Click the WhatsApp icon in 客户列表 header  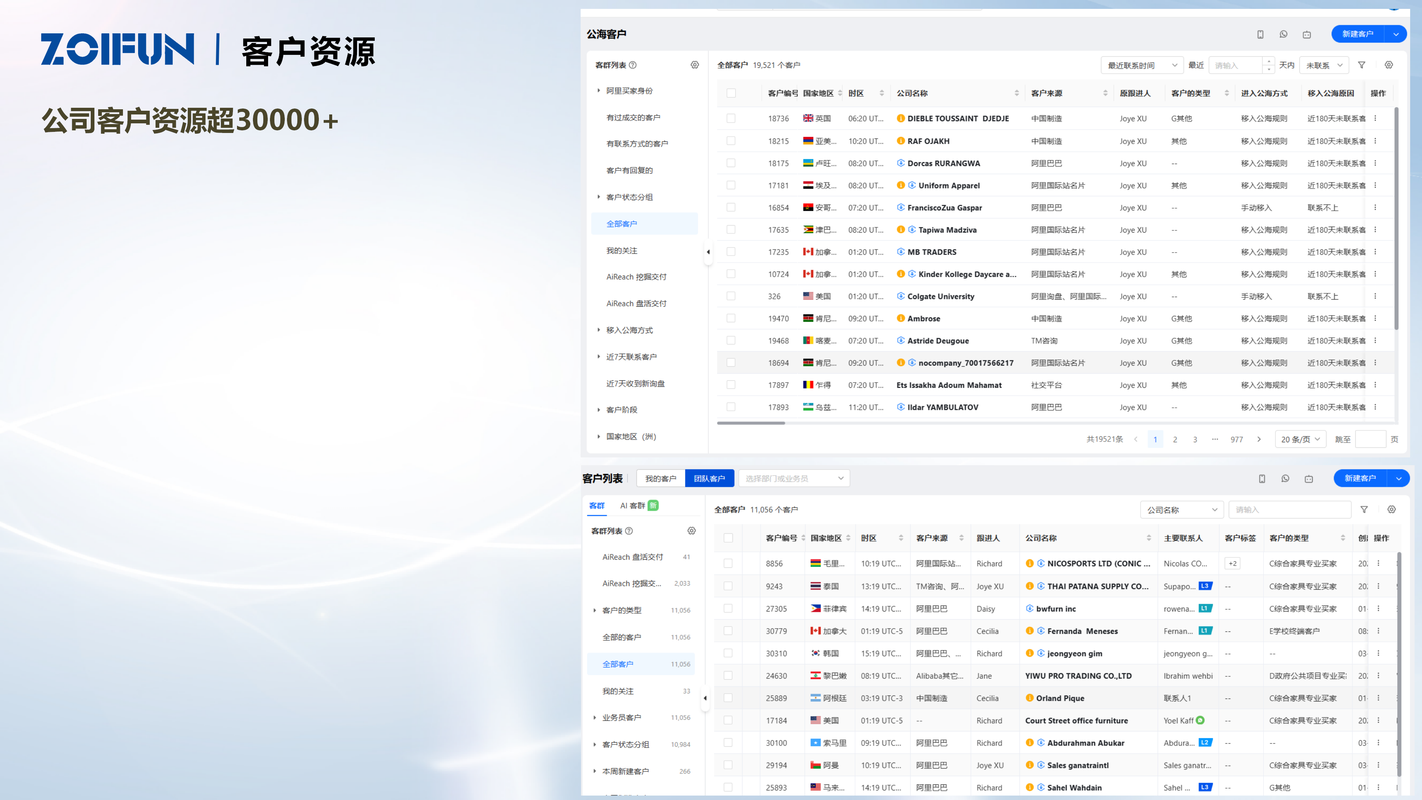pos(1285,479)
